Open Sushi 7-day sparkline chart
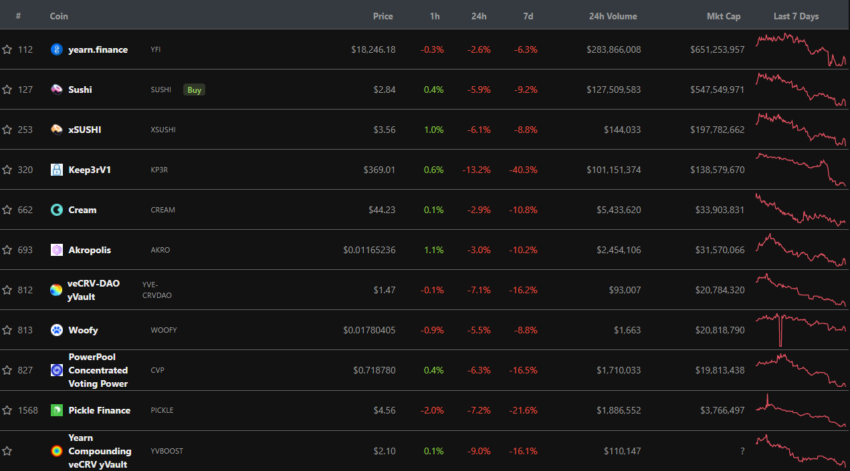This screenshot has width=850, height=471. [x=801, y=89]
